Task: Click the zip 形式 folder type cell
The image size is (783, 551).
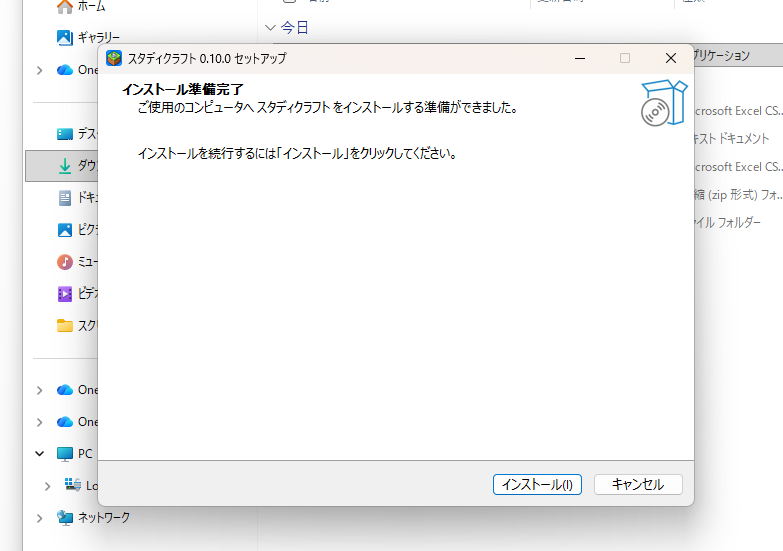Action: [738, 194]
